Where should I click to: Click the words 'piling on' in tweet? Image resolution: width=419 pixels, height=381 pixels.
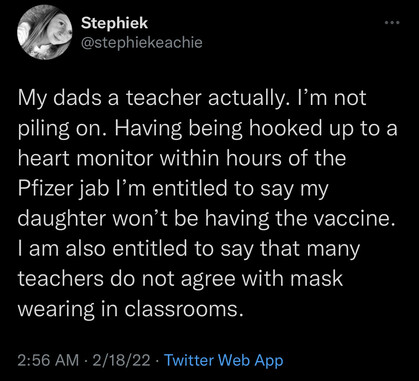pyautogui.click(x=59, y=130)
